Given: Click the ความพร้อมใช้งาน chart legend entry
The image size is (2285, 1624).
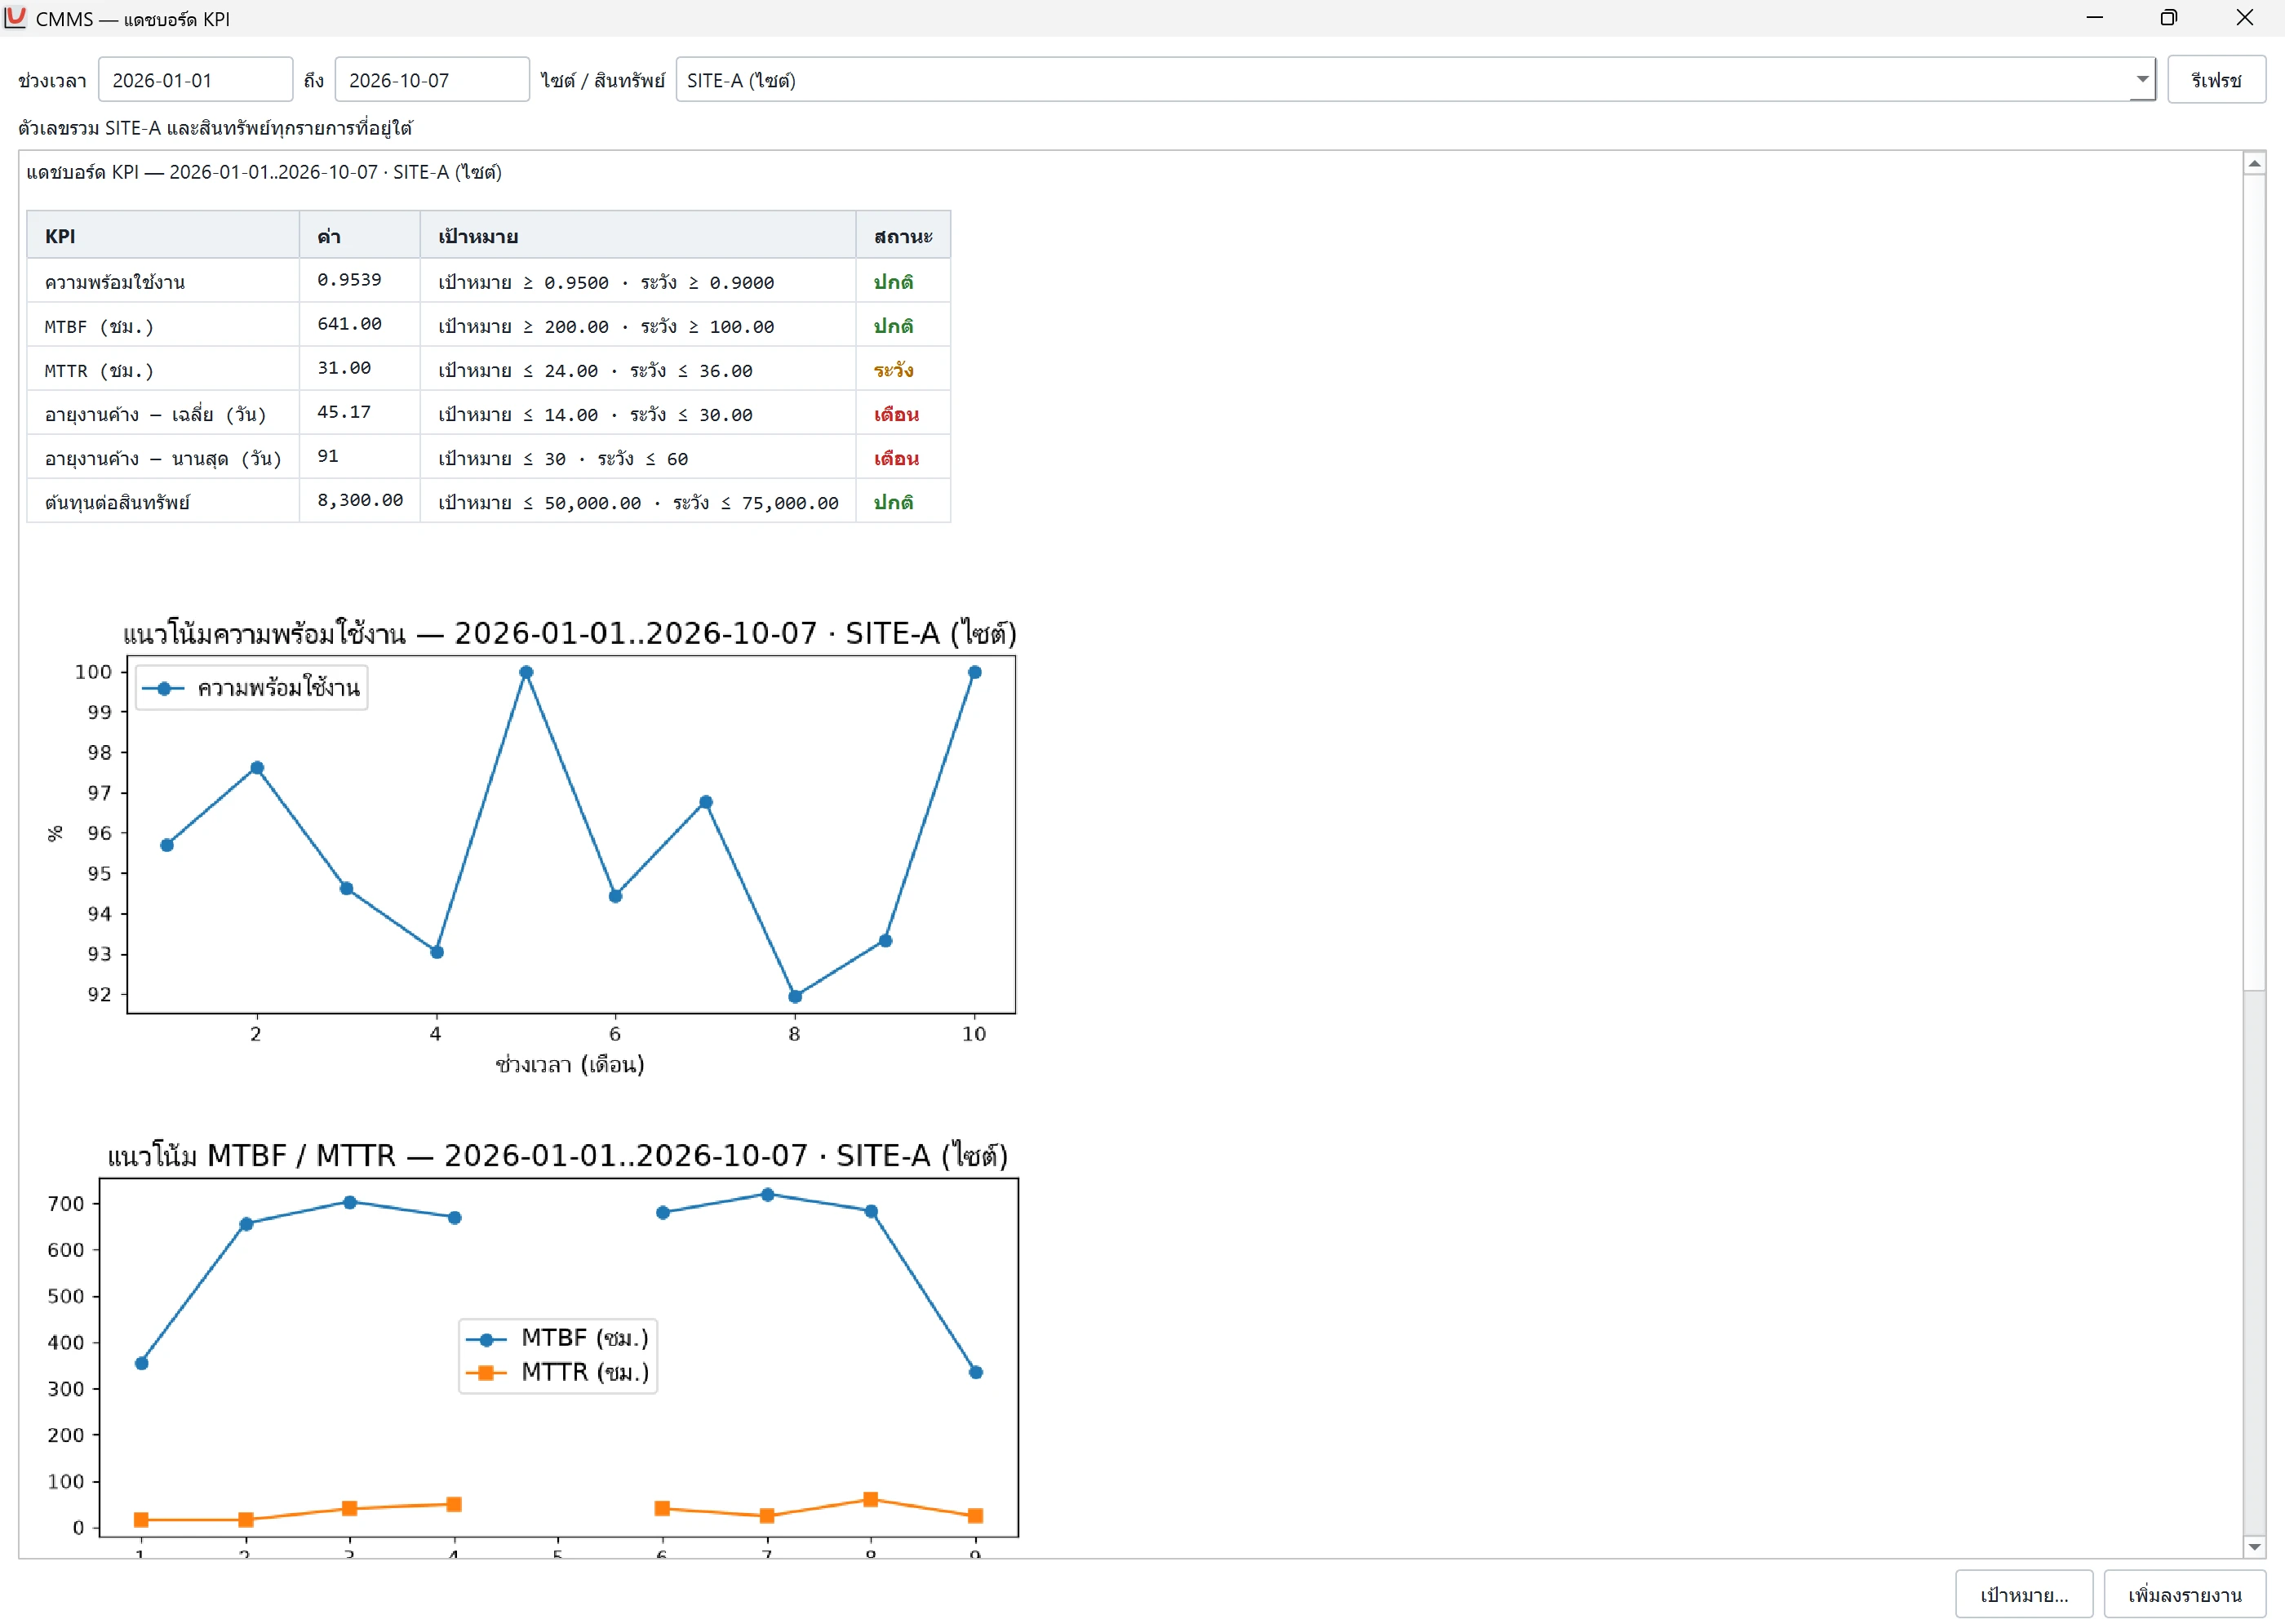Looking at the screenshot, I should (251, 688).
